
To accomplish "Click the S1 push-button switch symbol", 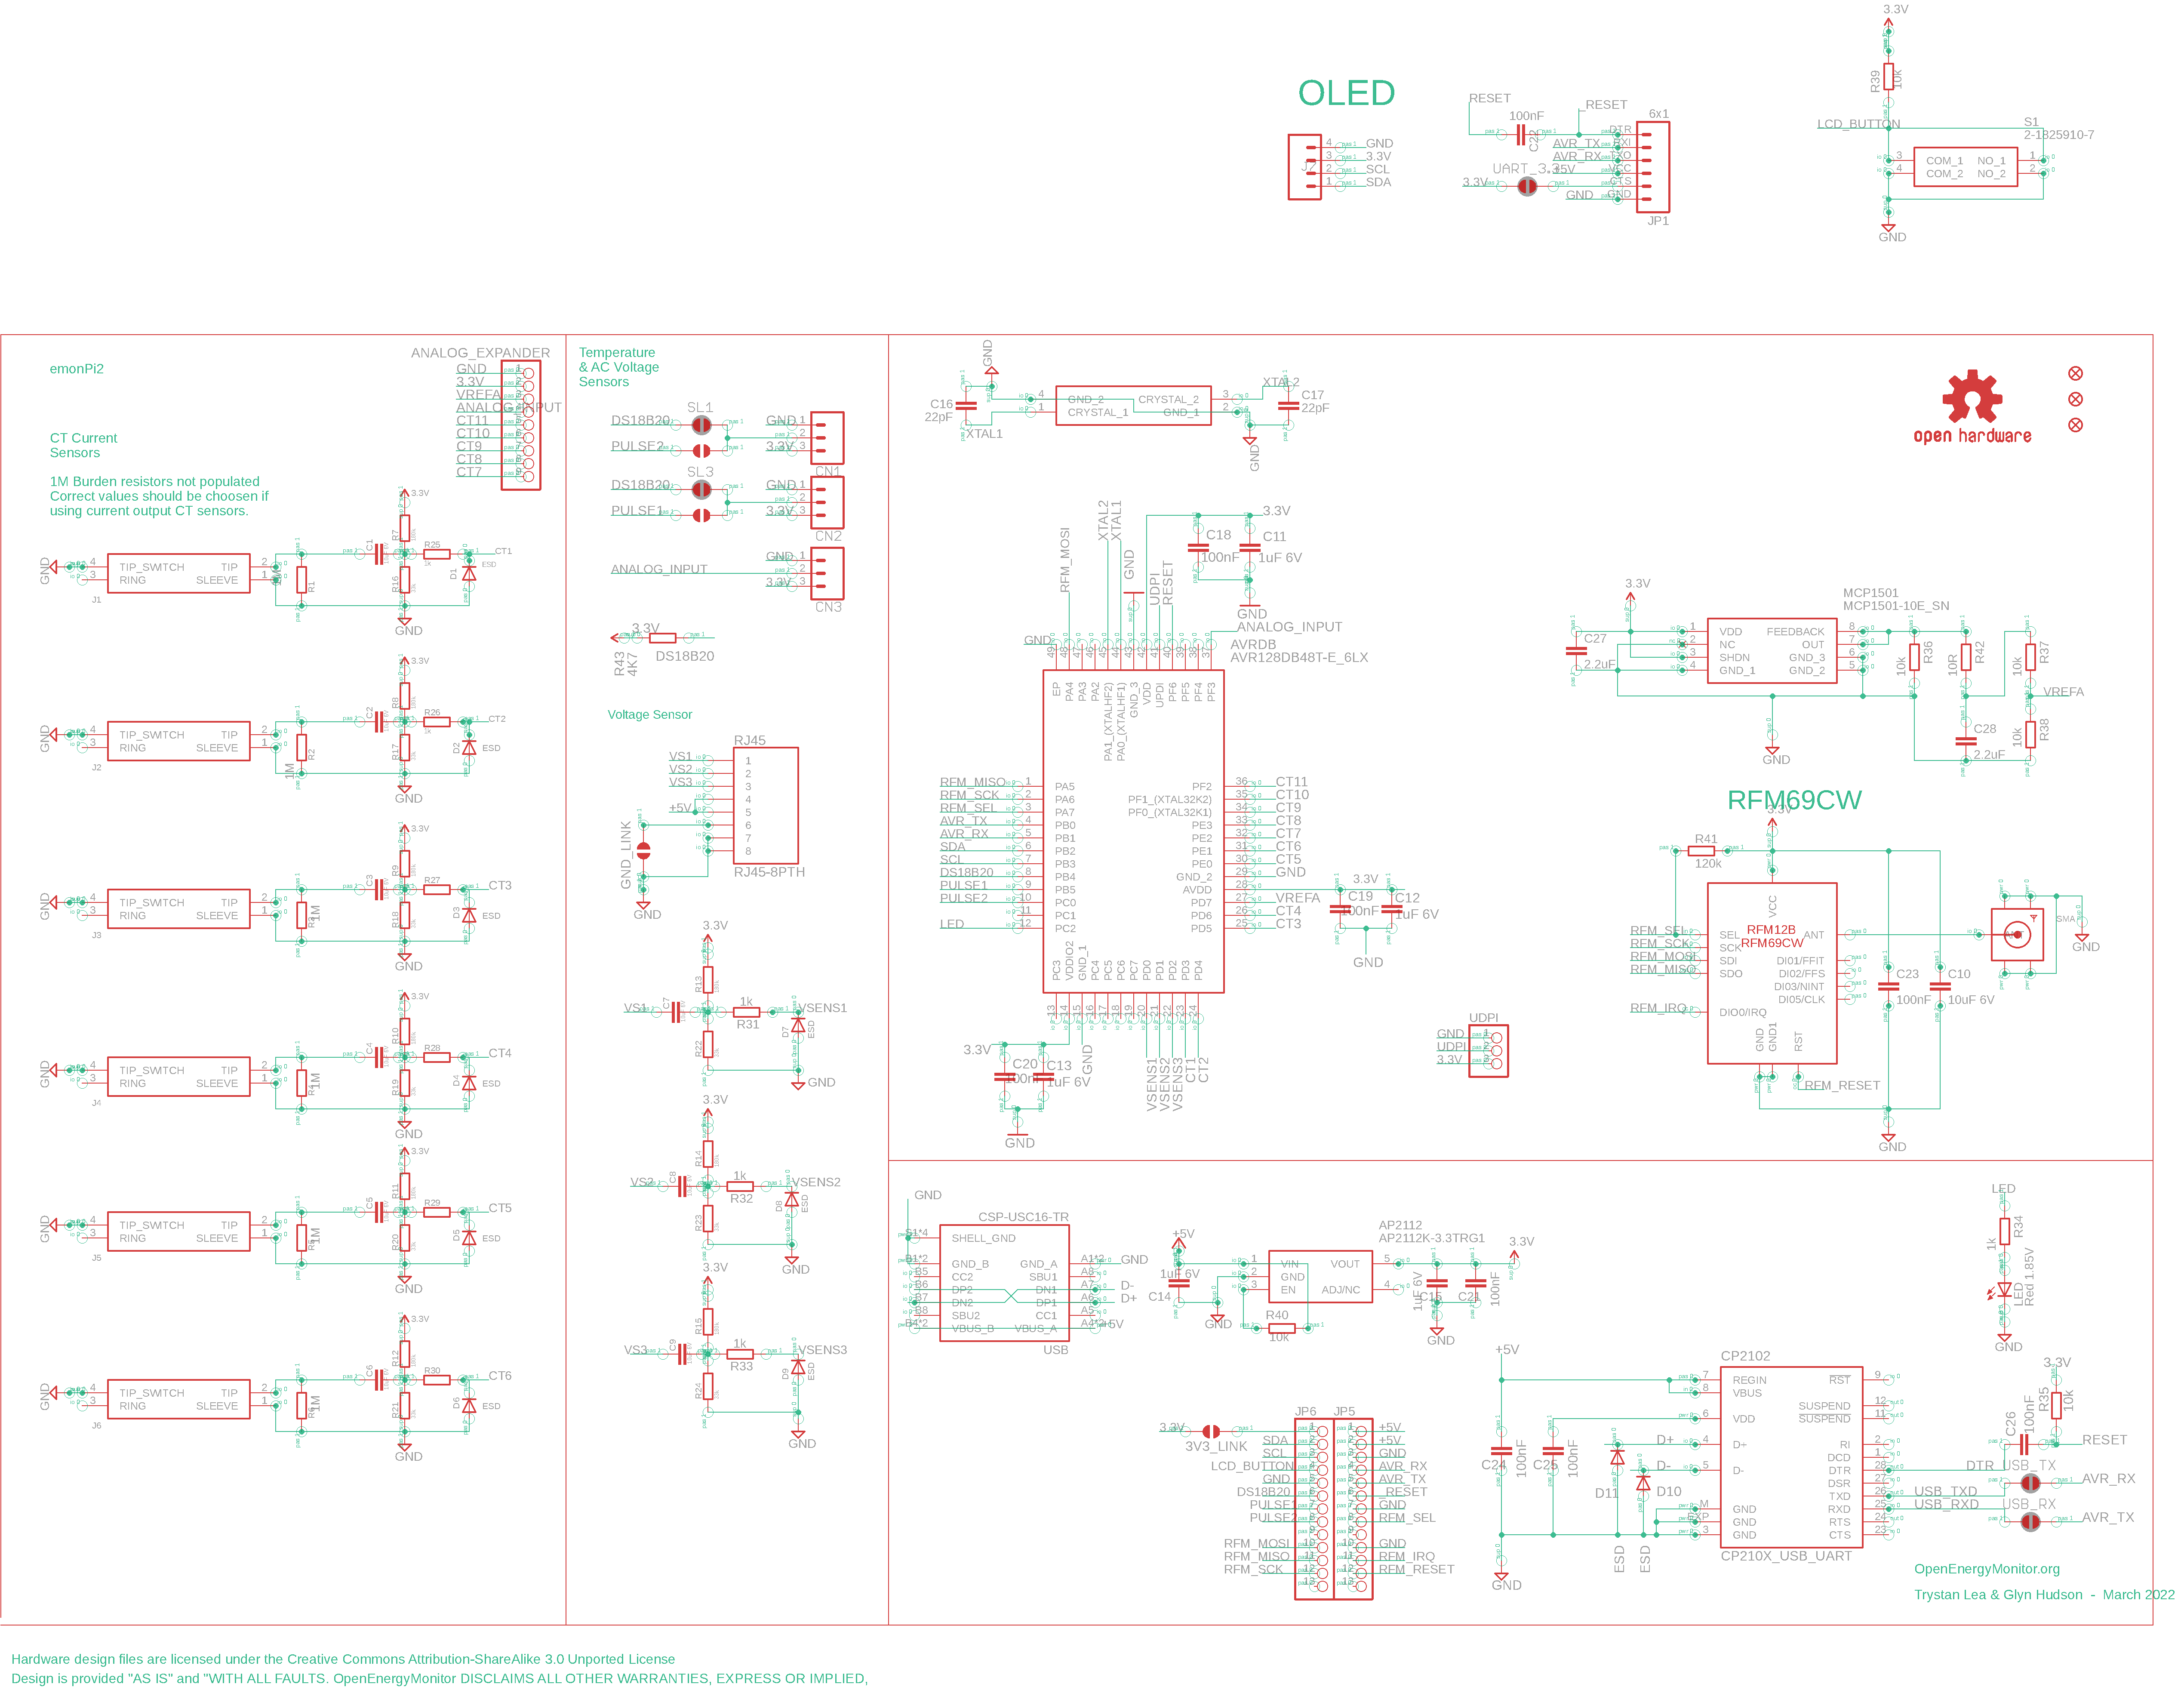I will 1965,167.
